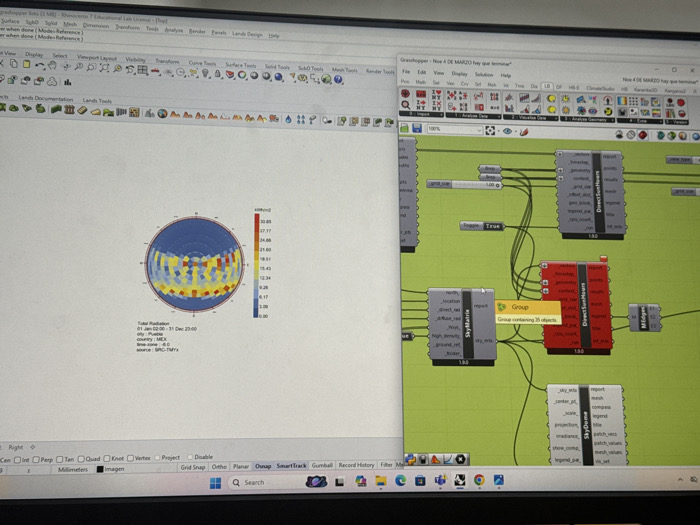Image resolution: width=700 pixels, height=525 pixels.
Task: Click the Chrome icon in the taskbar
Action: pyautogui.click(x=479, y=481)
